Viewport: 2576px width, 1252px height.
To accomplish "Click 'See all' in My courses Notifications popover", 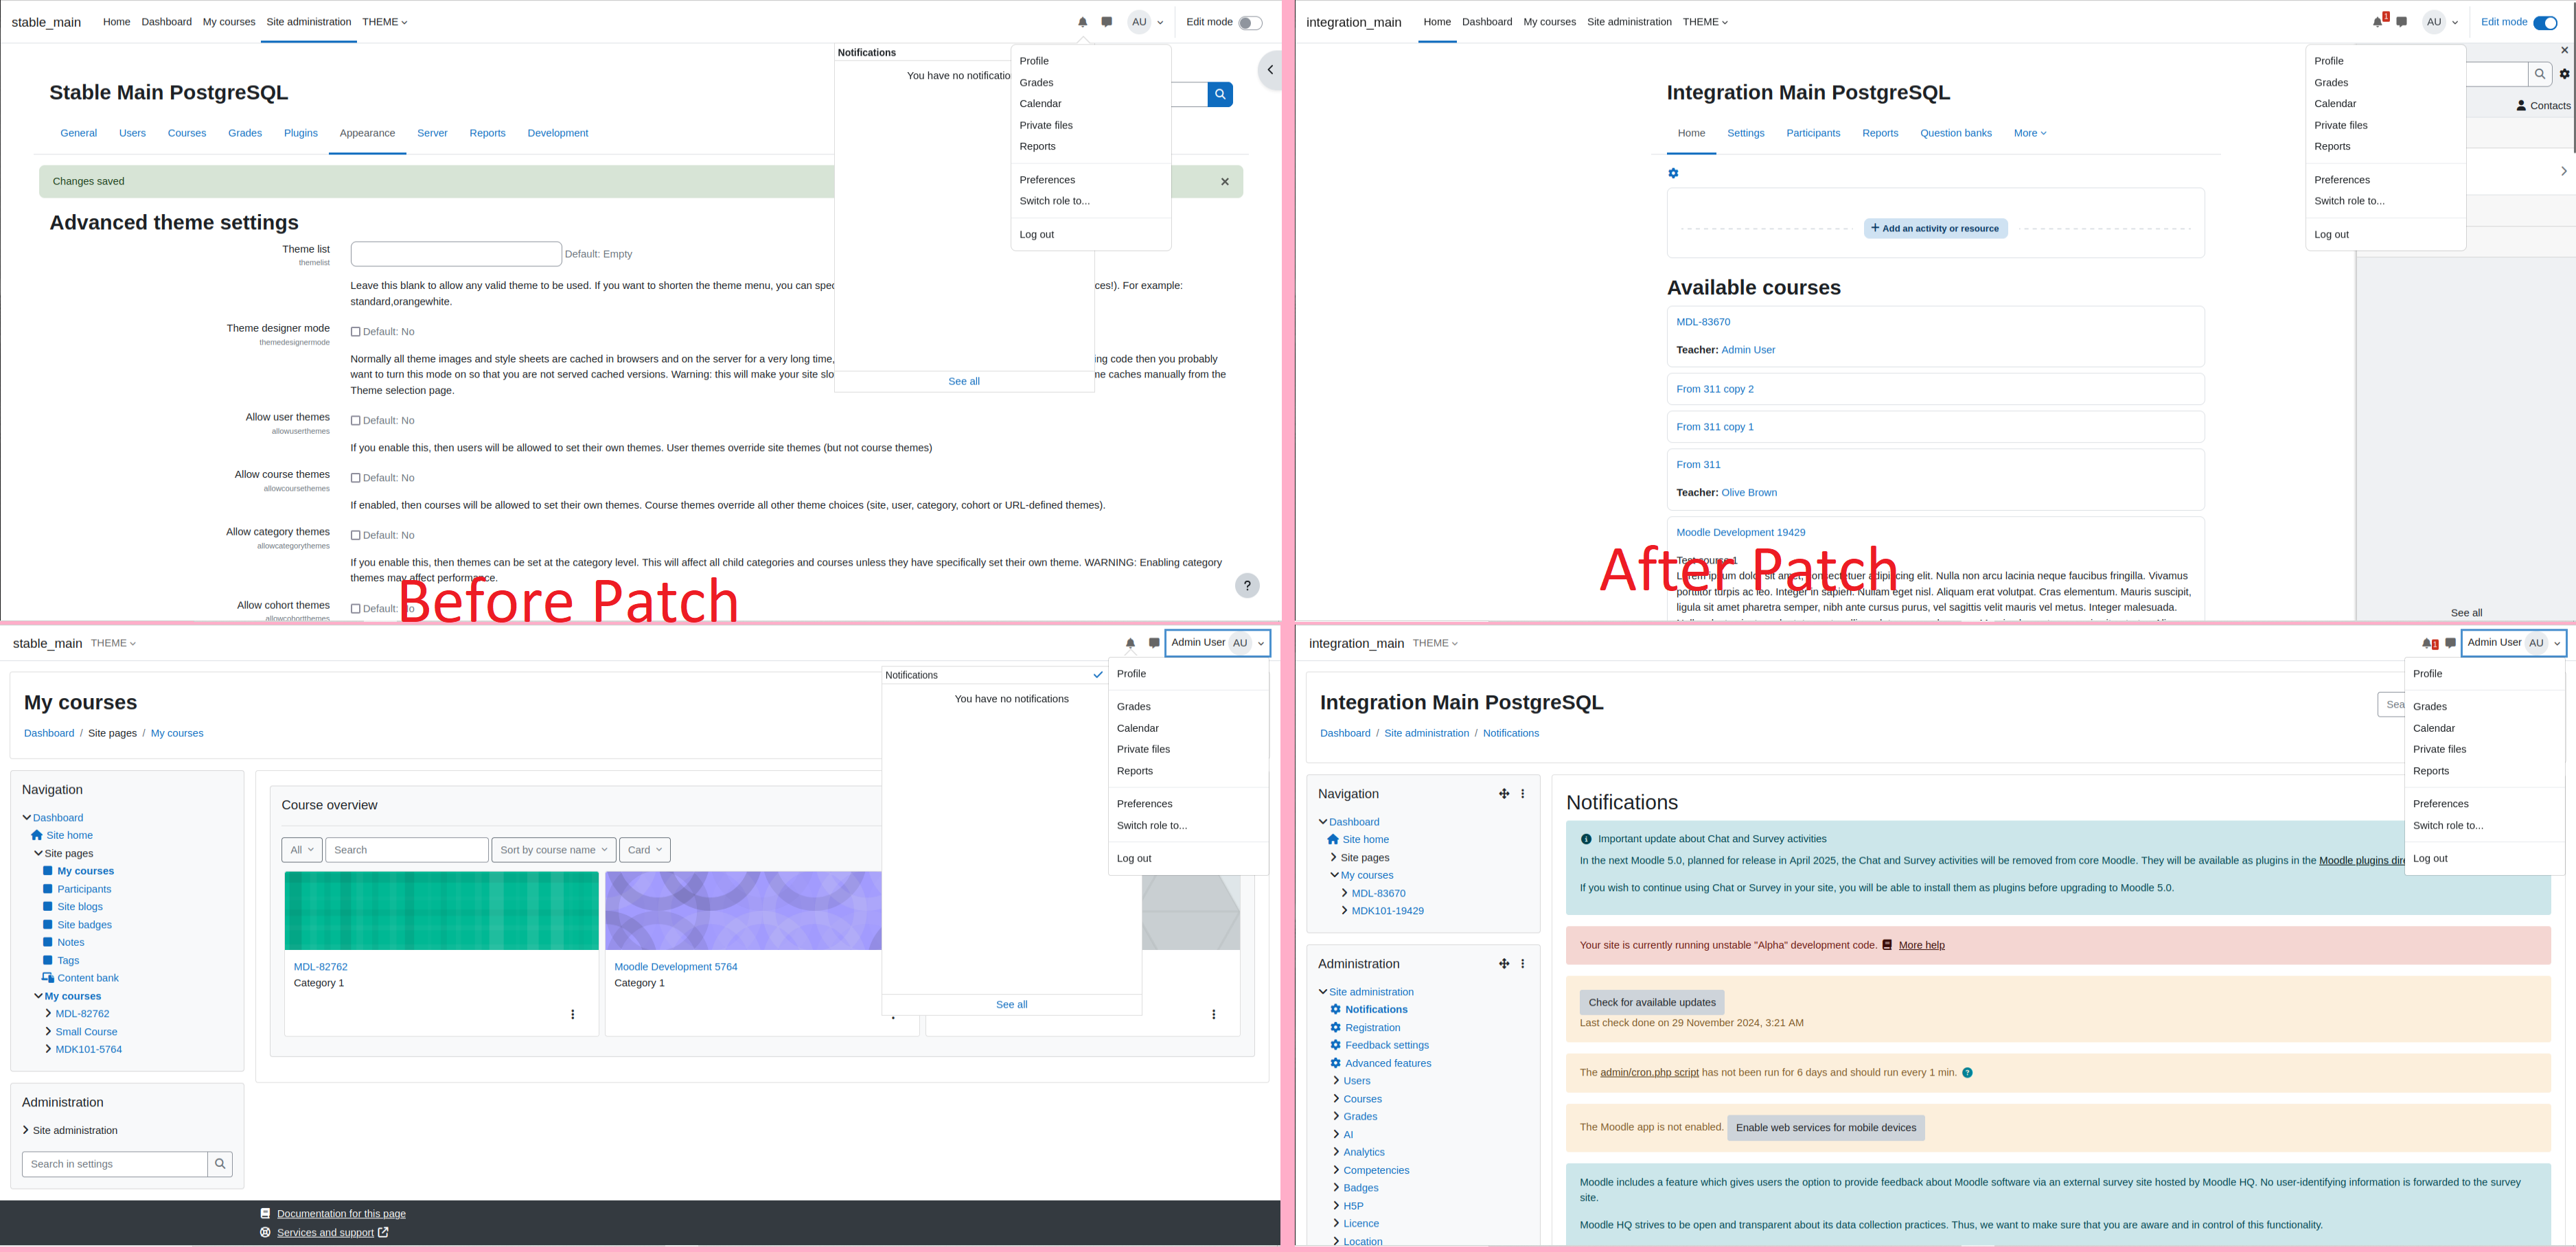I will (x=1011, y=1005).
